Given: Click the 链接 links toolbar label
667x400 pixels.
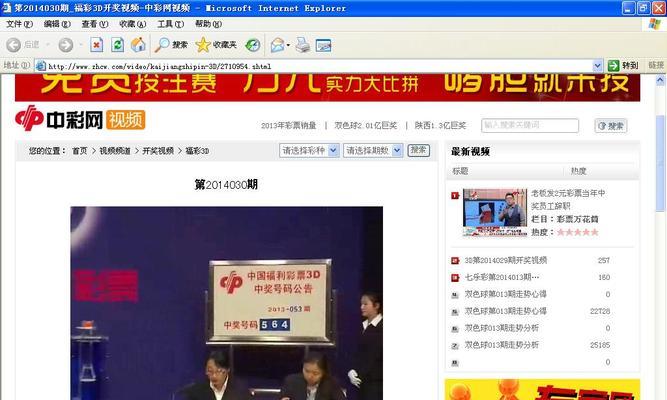Looking at the screenshot, I should (x=656, y=66).
